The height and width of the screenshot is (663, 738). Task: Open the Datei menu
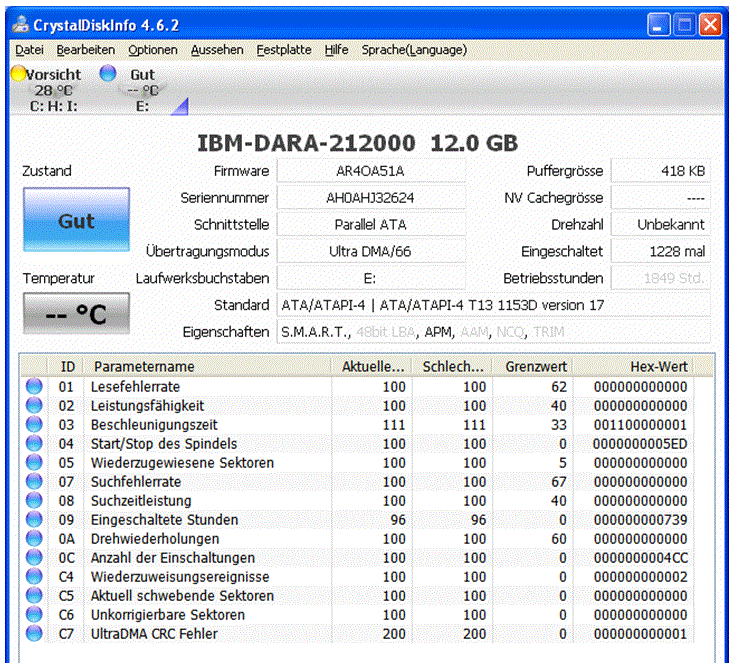tap(29, 50)
